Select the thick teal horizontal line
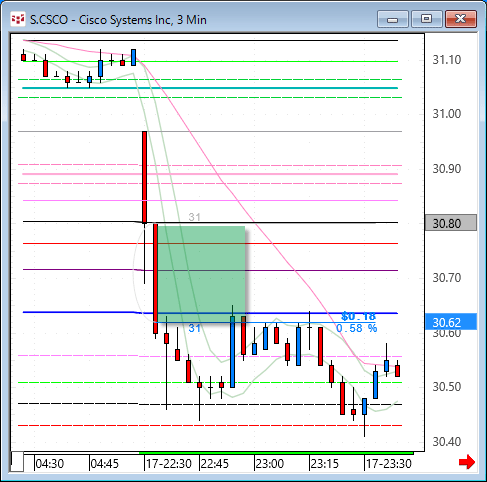Viewport: 487px width, 482px height. 210,88
